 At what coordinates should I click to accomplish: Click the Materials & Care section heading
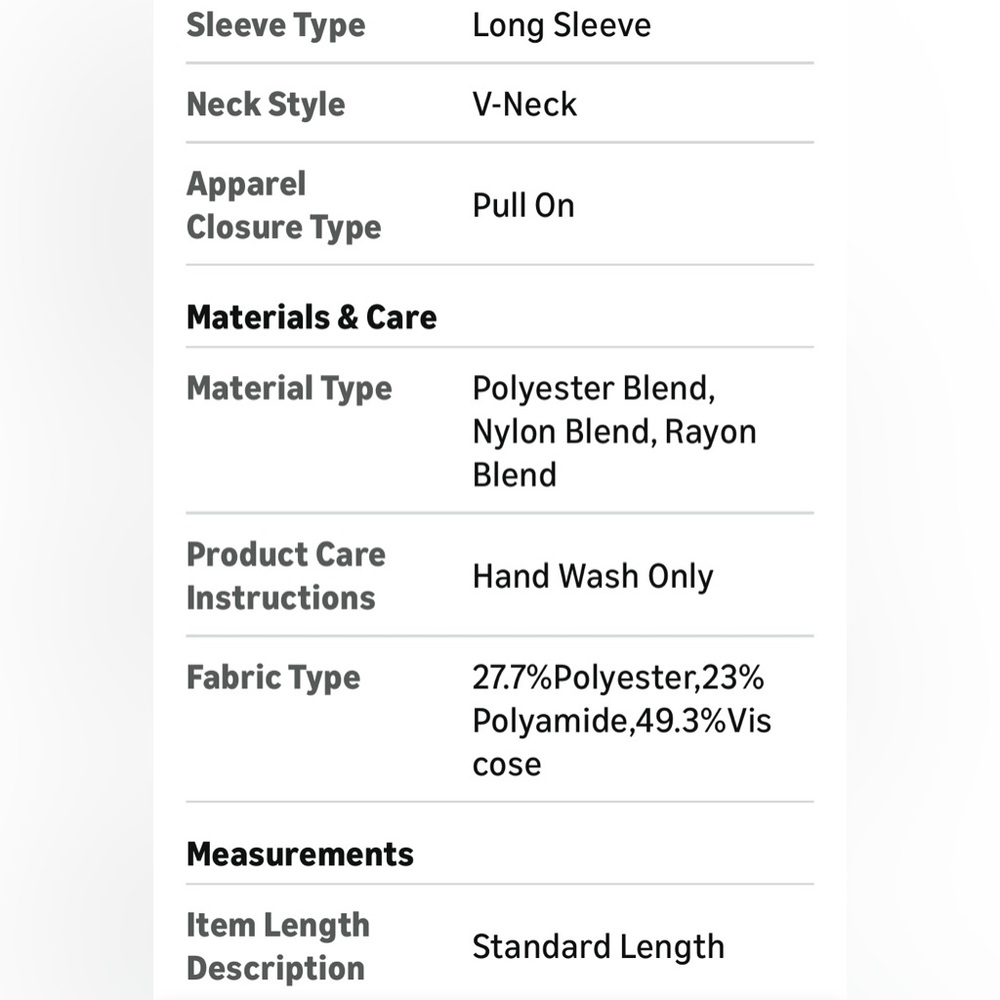pos(311,317)
